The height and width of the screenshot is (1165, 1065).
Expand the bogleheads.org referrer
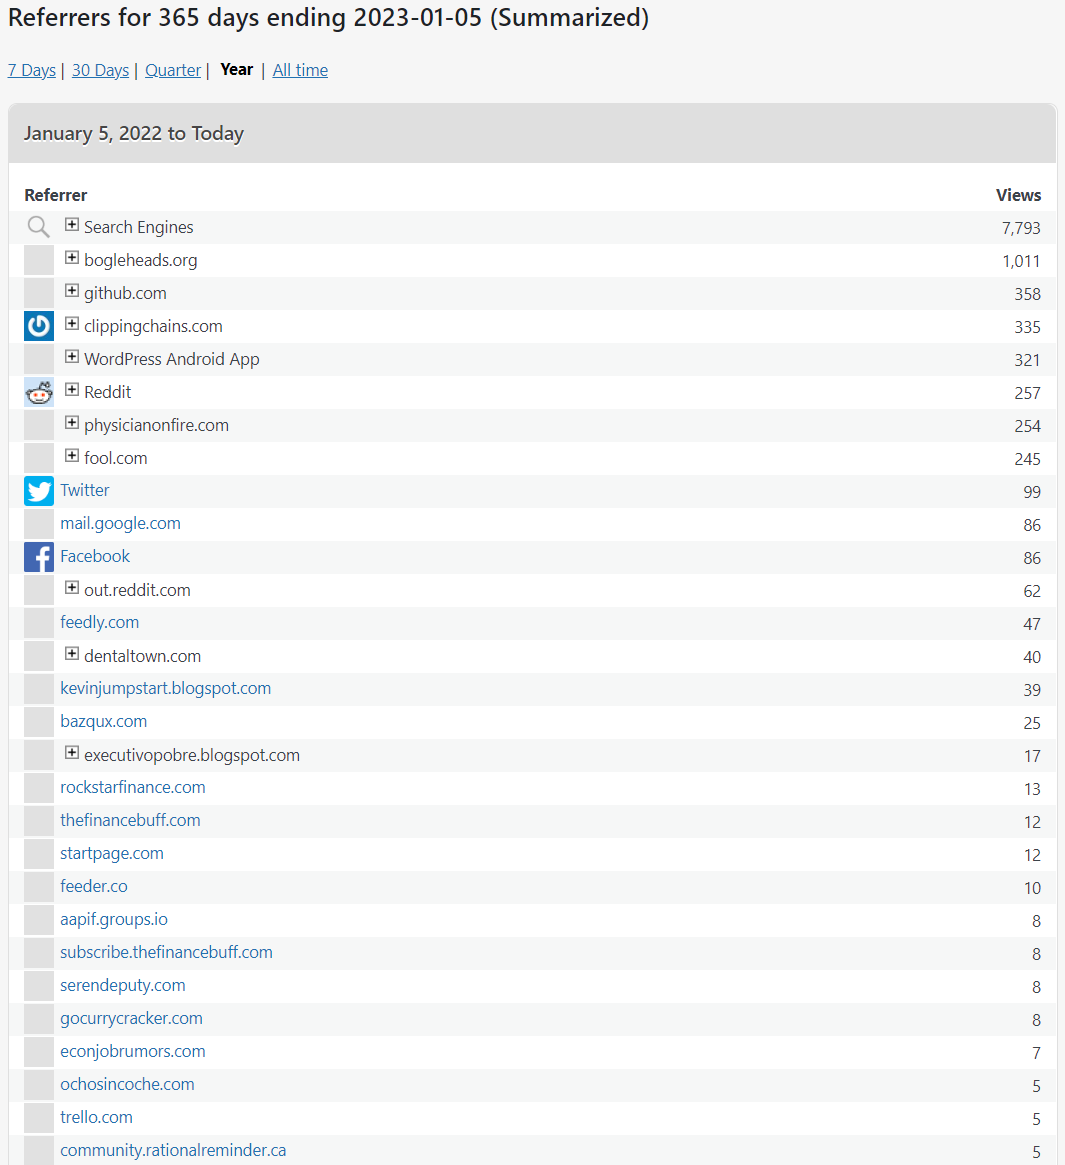(71, 258)
